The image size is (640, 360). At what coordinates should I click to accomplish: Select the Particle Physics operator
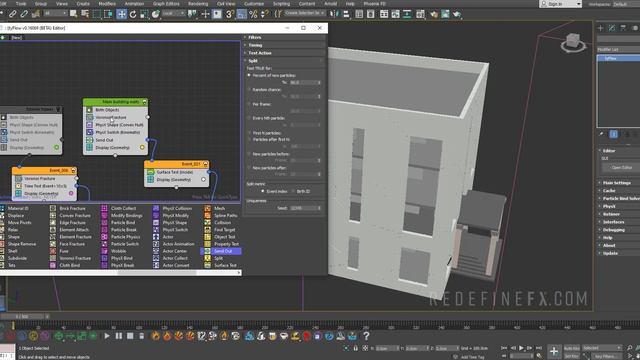[125, 237]
